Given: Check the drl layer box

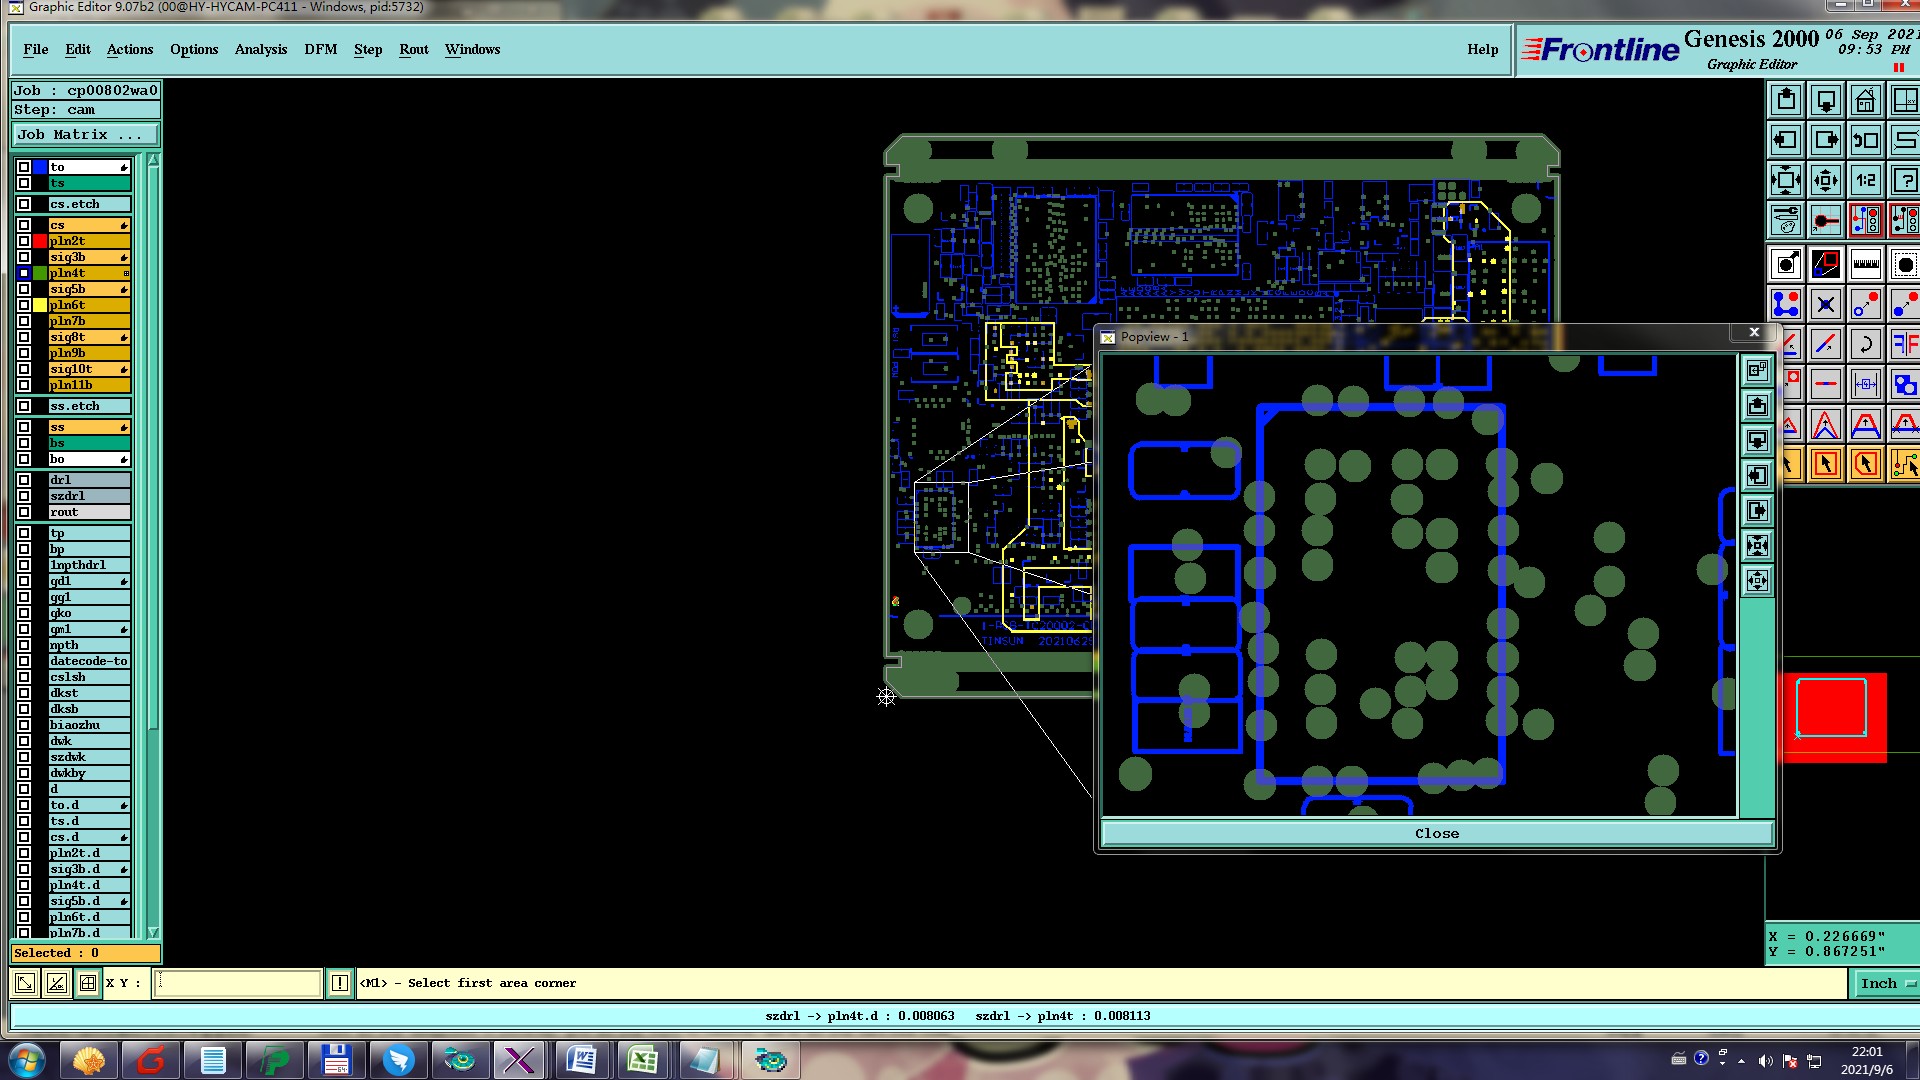Looking at the screenshot, I should pos(24,480).
